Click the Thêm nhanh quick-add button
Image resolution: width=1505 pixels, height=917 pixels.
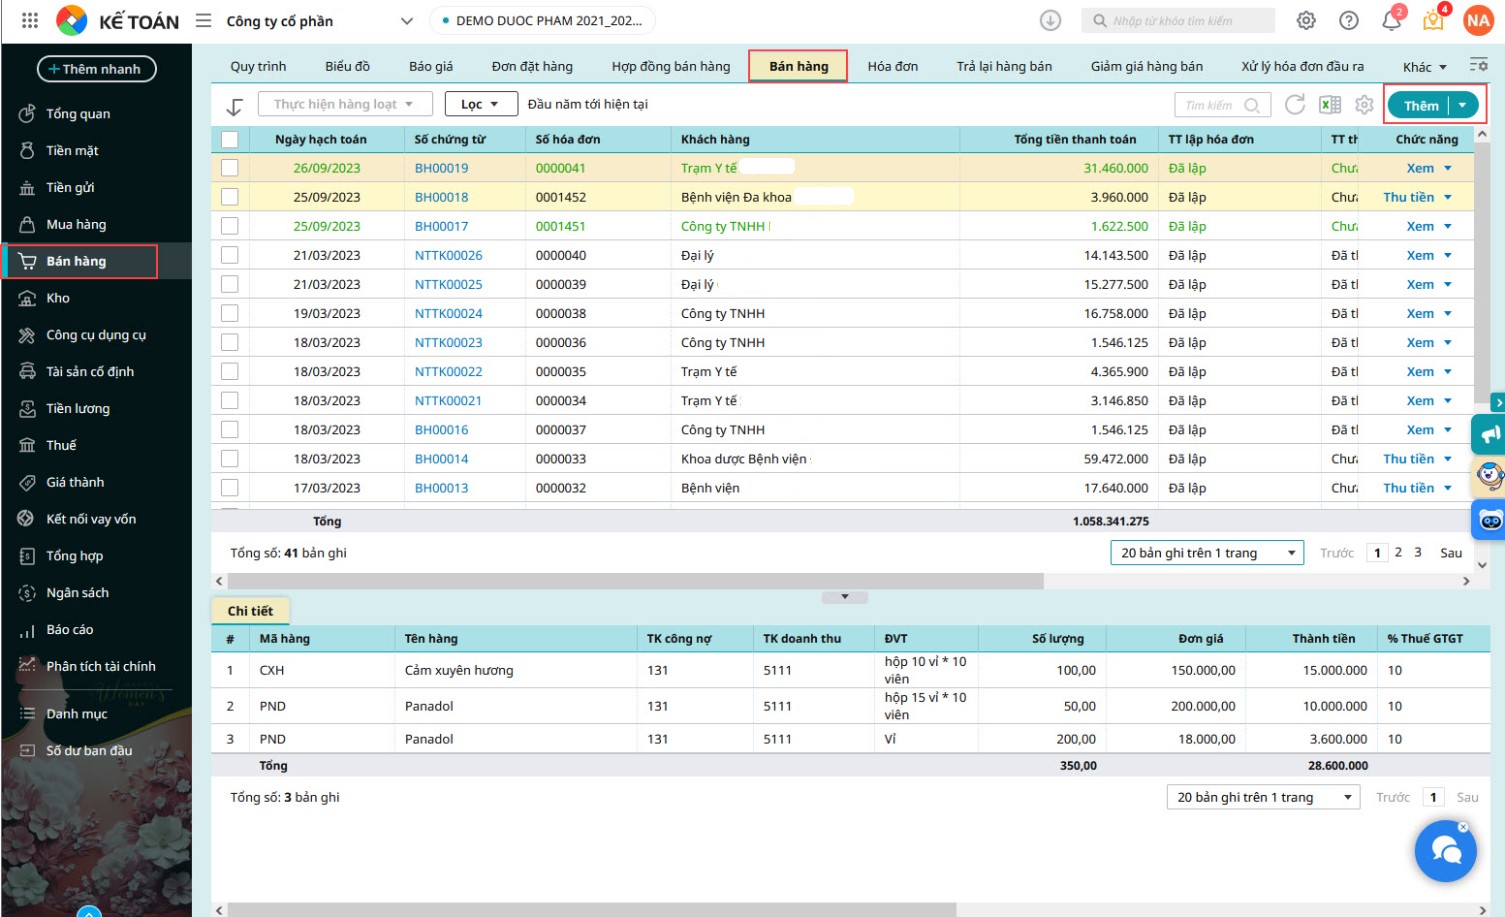pos(96,69)
